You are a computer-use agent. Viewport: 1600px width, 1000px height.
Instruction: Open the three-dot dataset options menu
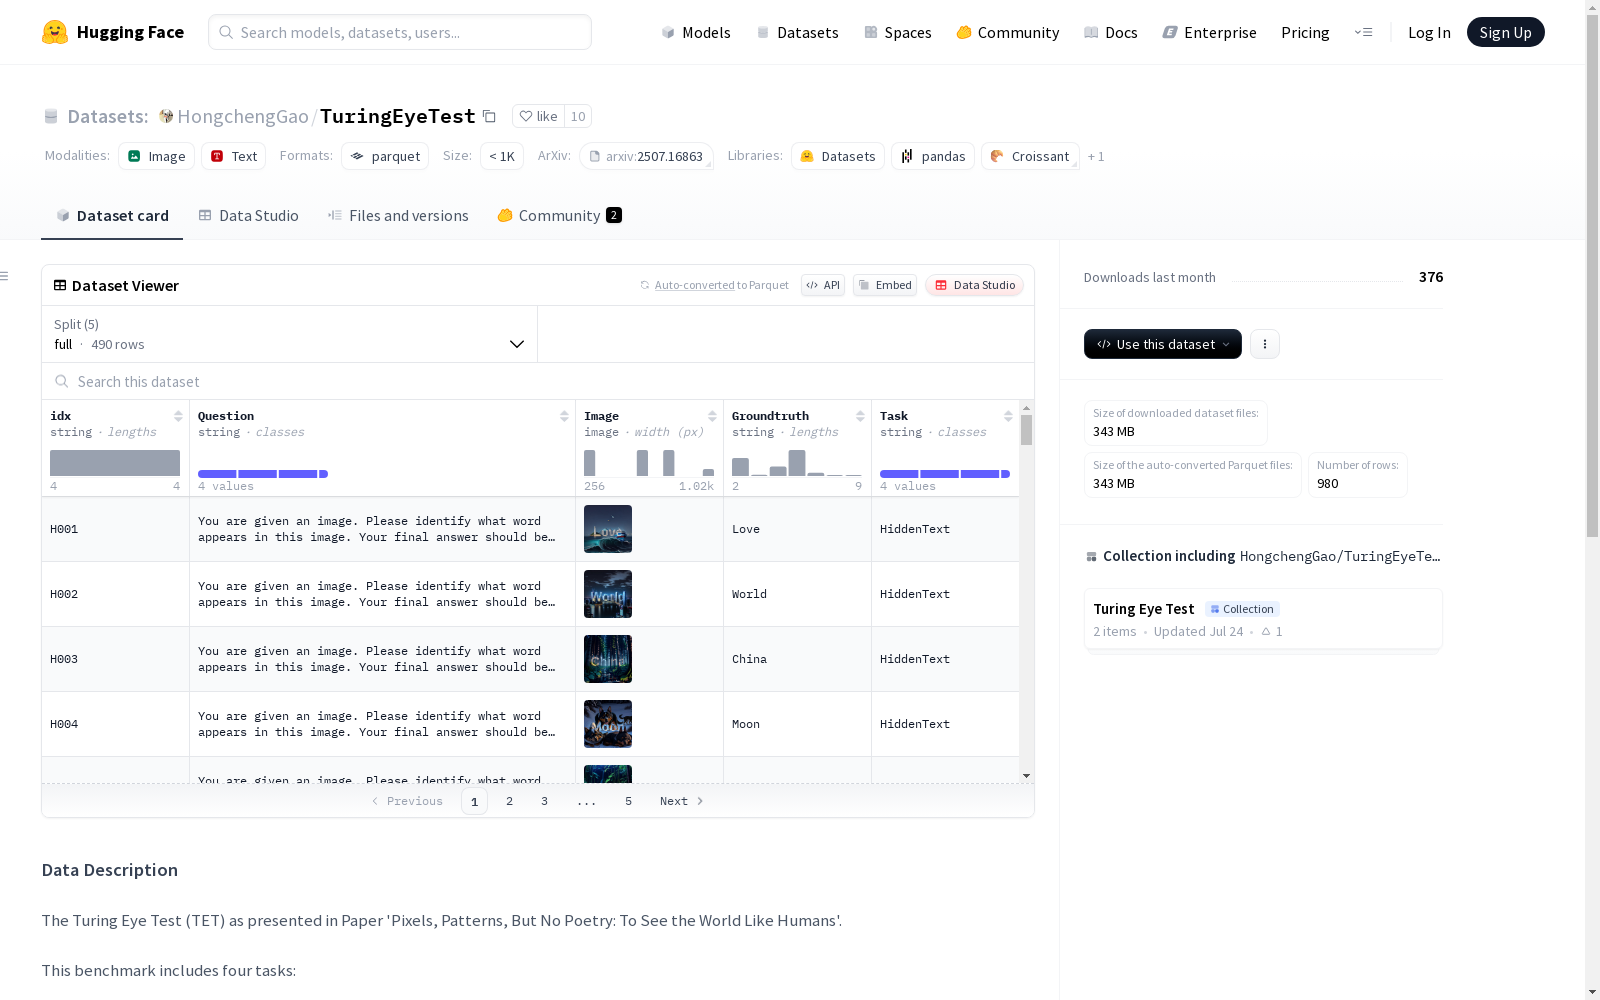pos(1265,344)
